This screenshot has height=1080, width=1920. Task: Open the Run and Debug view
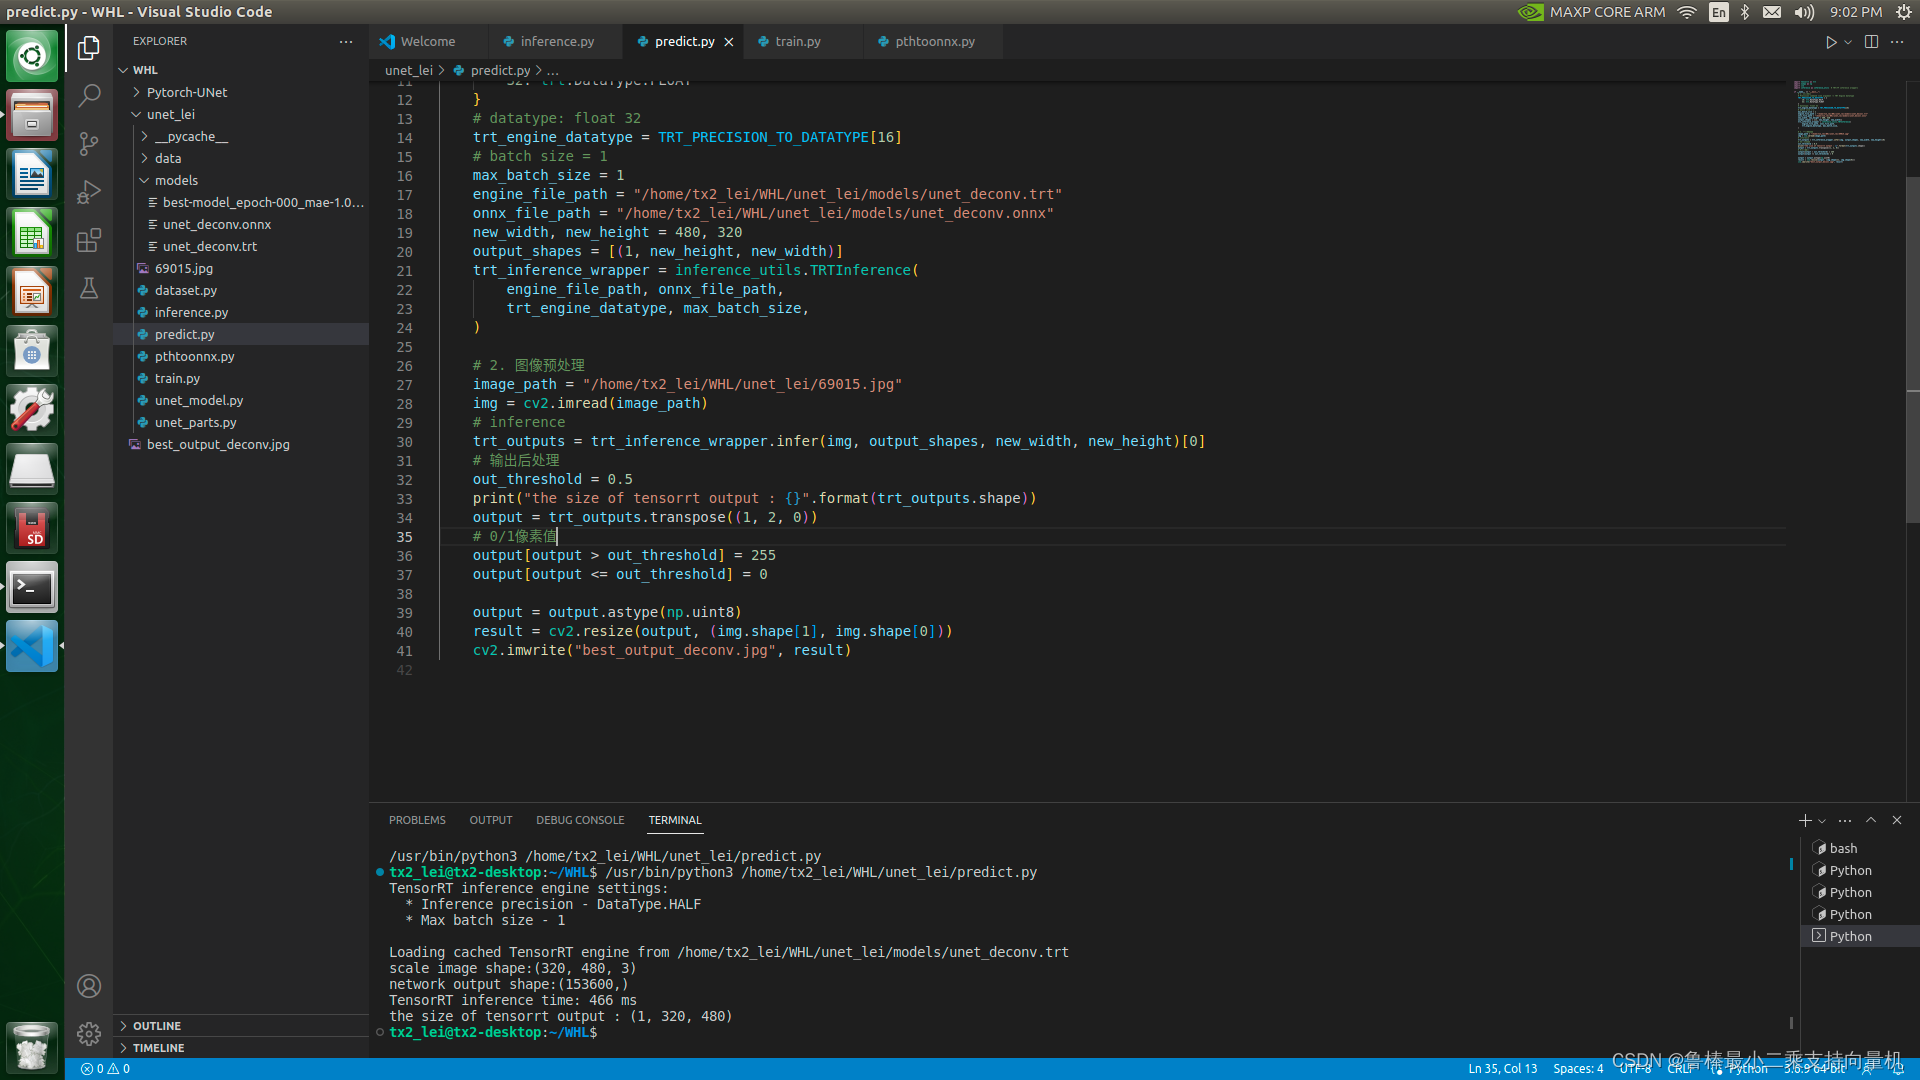tap(89, 191)
